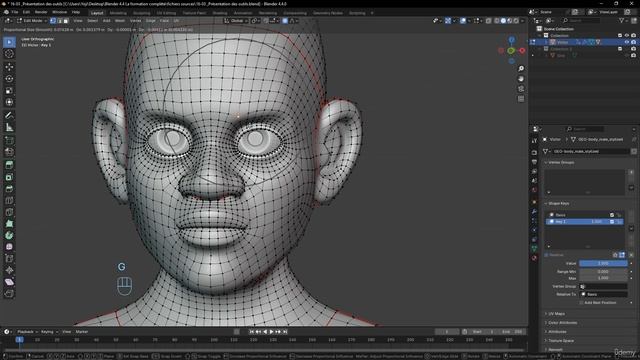The height and width of the screenshot is (360, 640).
Task: Open the File menu
Action: tap(15, 12)
